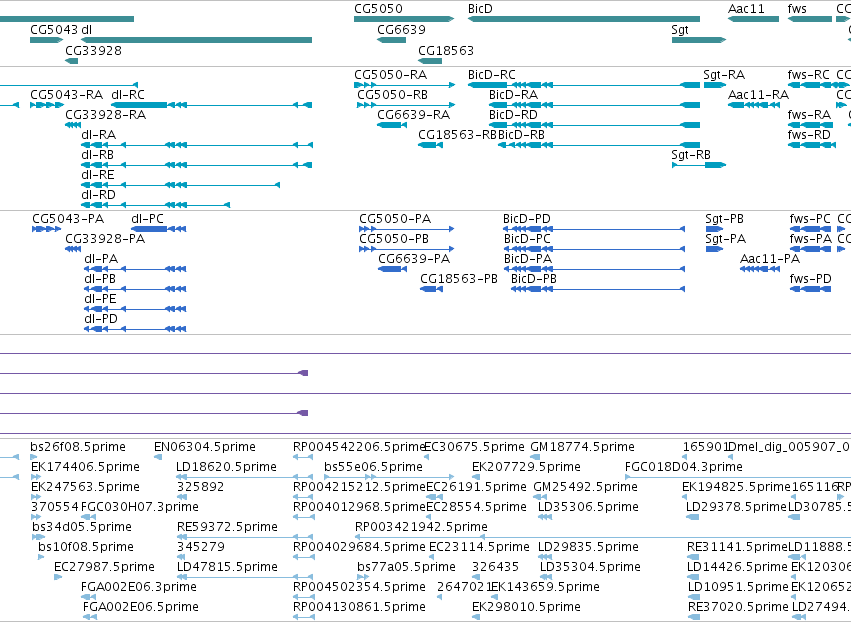
Task: Select the CG33928-RA transcript label
Action: coord(105,115)
